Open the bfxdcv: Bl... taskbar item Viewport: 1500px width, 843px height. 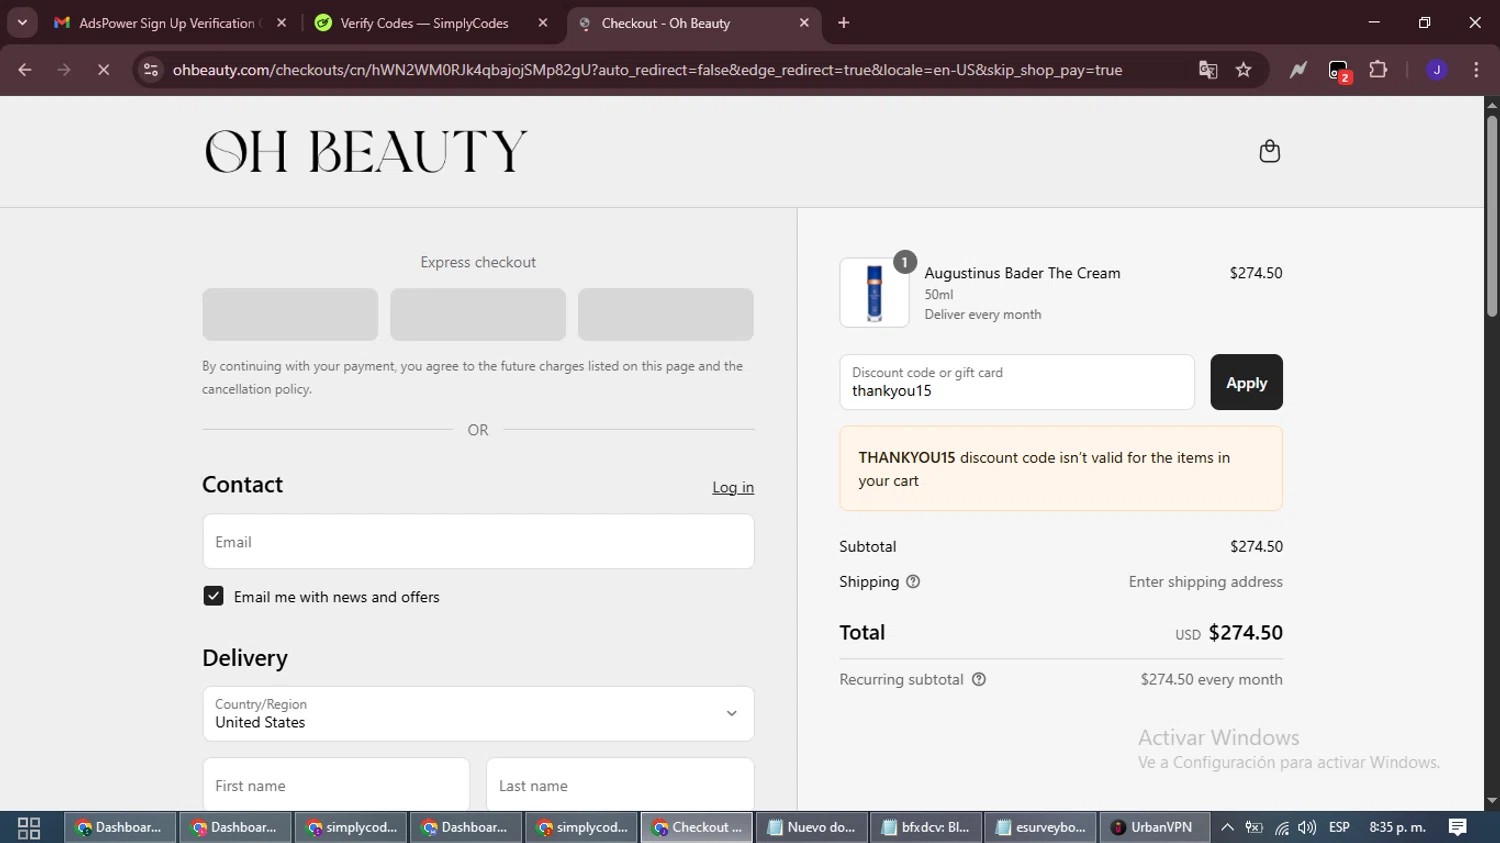926,827
